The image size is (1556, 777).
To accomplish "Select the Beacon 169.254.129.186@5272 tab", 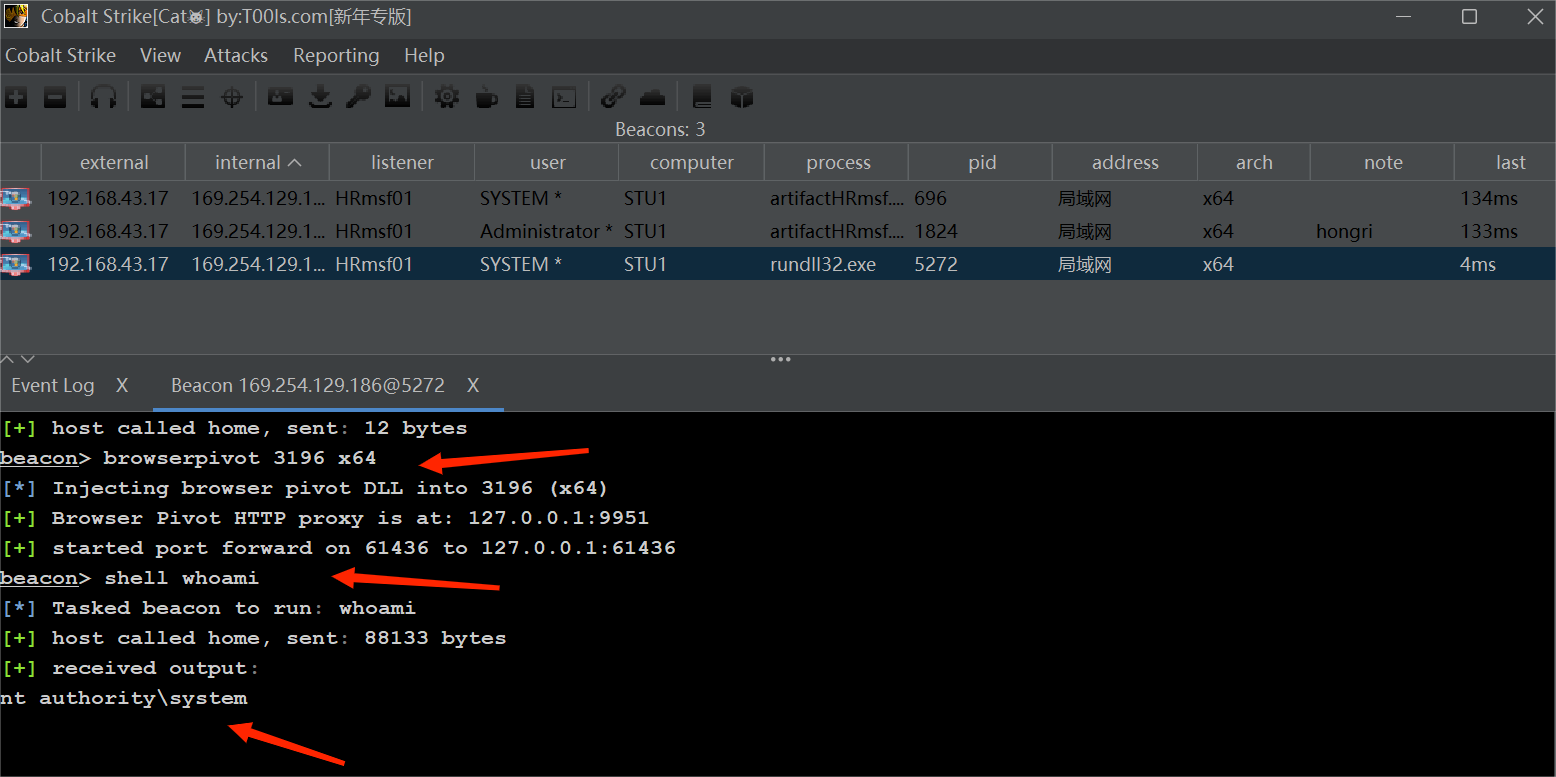I will click(x=308, y=386).
